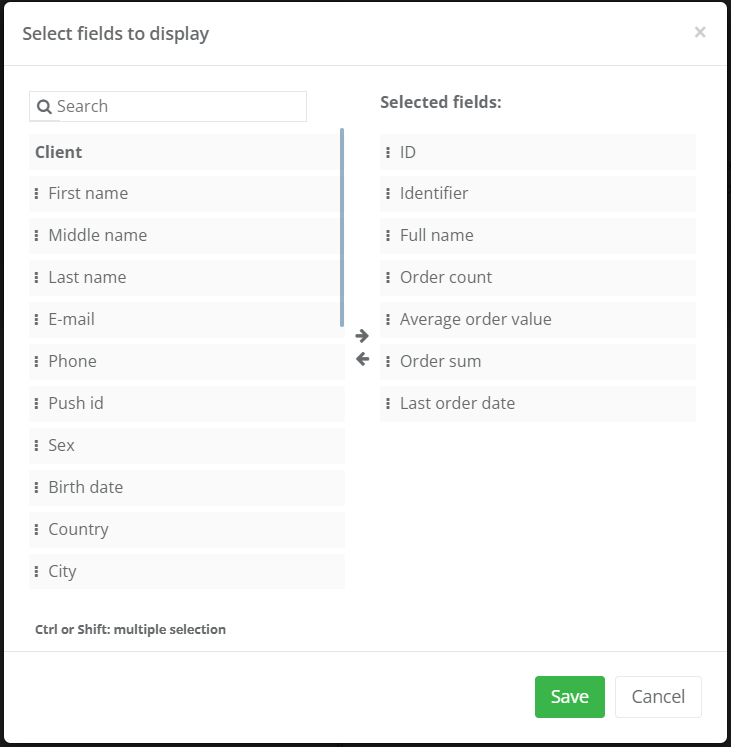Click the drag handle beside Identifier

[388, 194]
